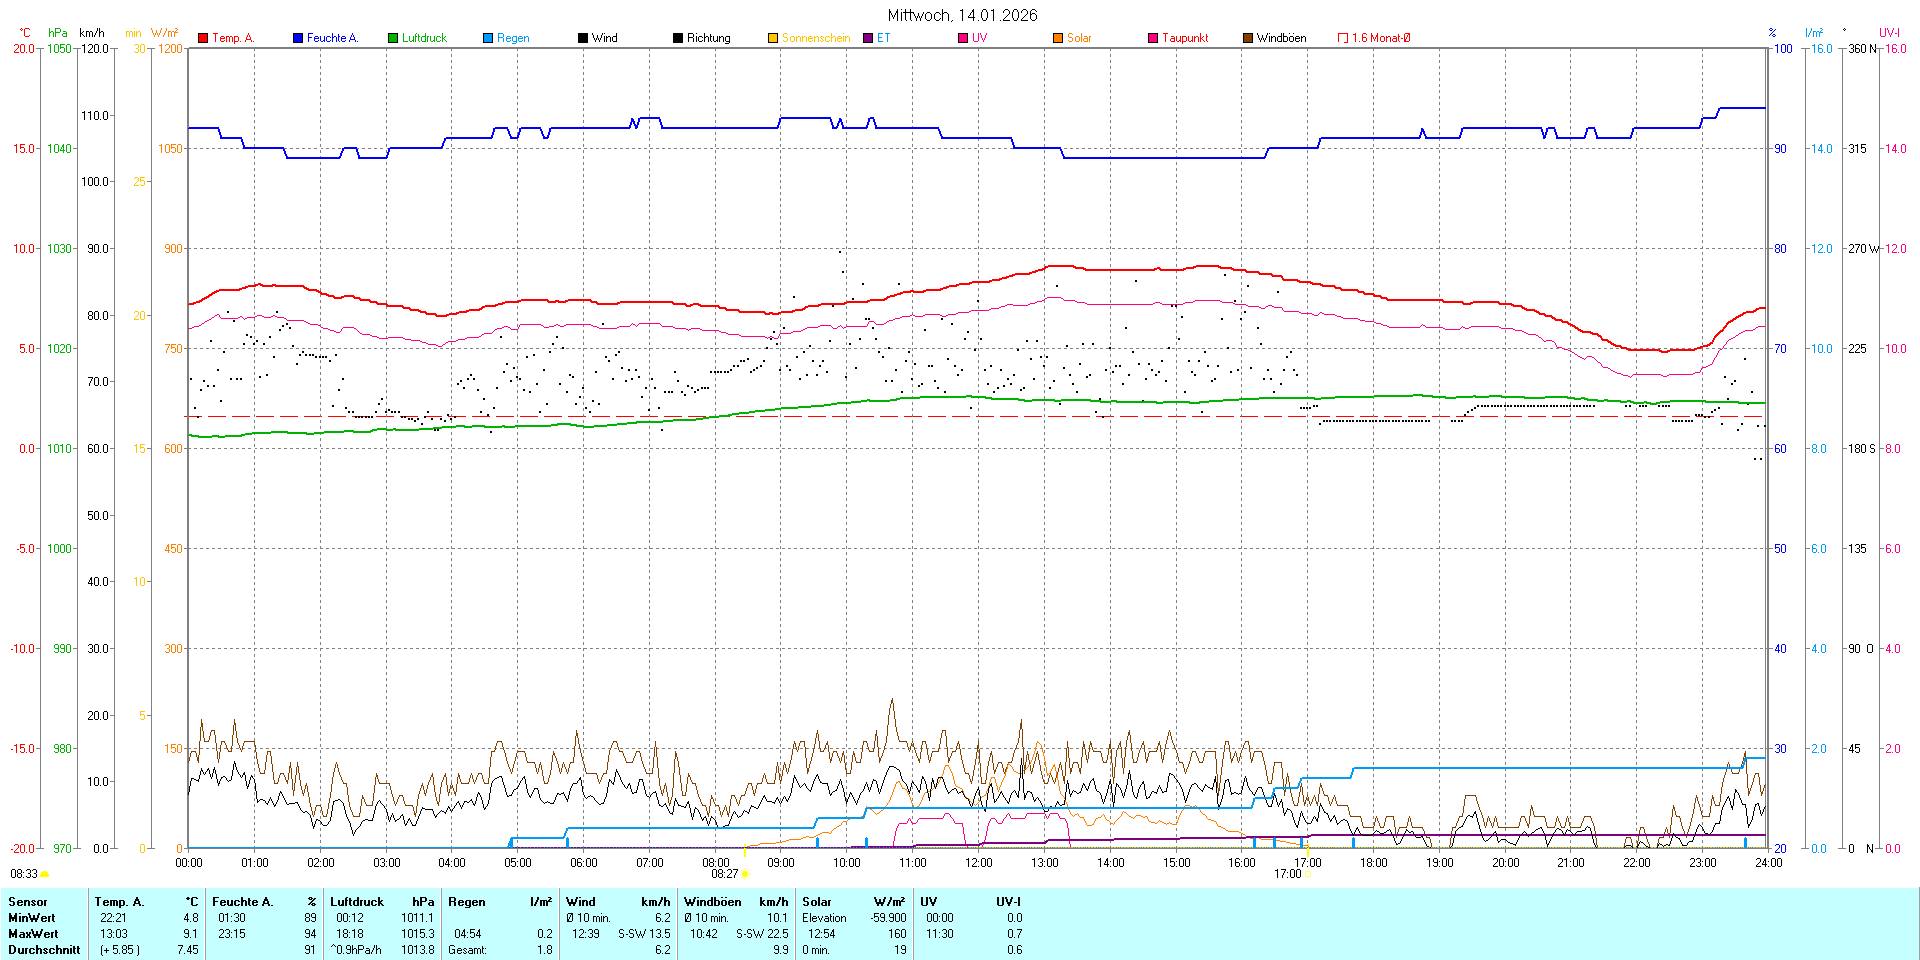Click the light blue Regen legend square
Image resolution: width=1920 pixels, height=960 pixels.
(488, 38)
